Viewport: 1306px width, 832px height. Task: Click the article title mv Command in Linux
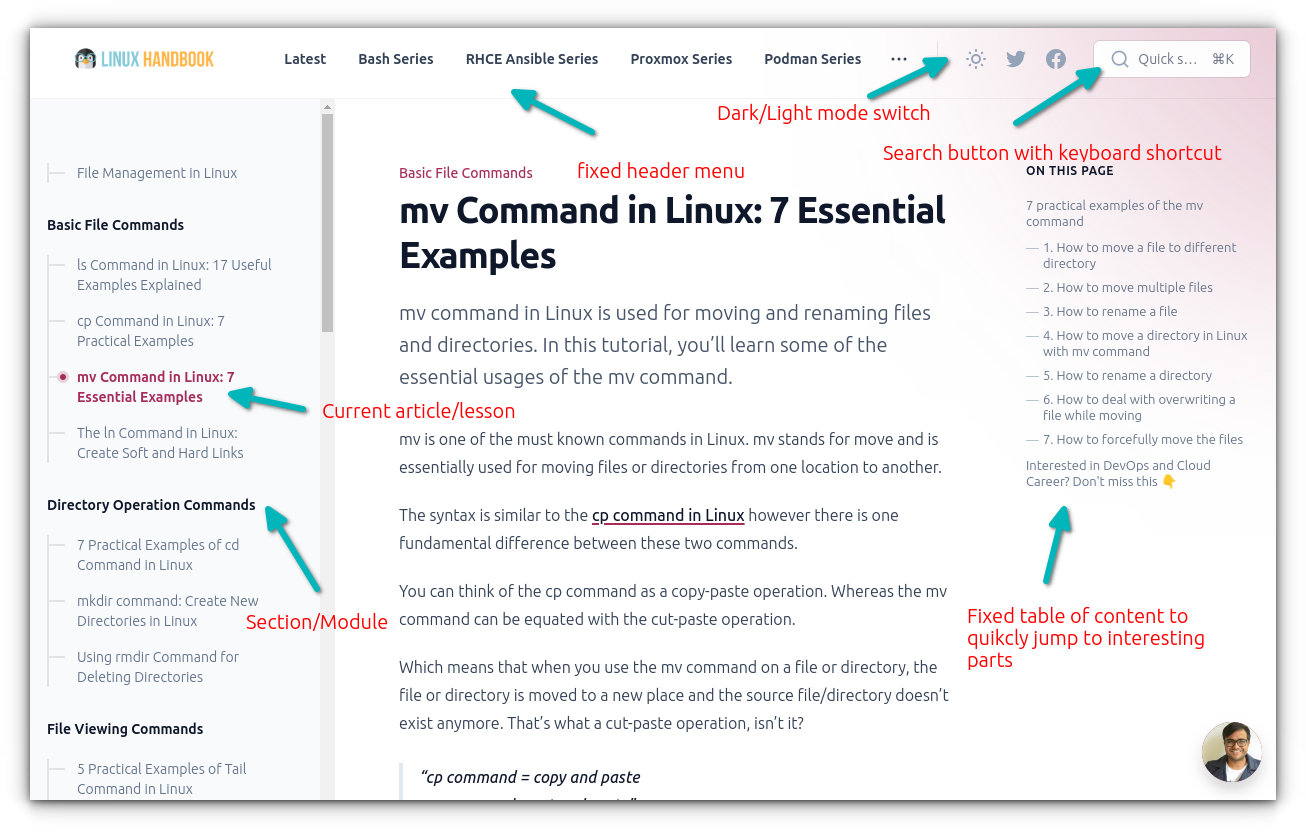click(x=672, y=233)
